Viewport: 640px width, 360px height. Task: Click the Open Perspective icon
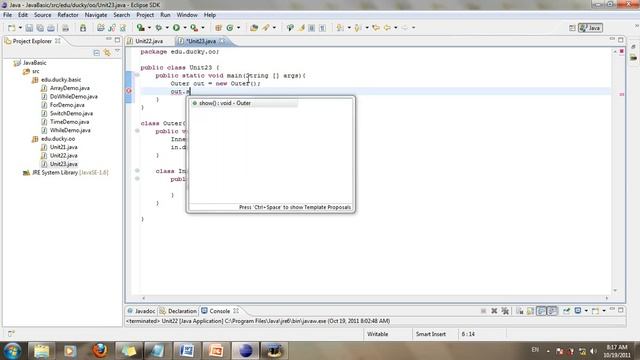pos(572,28)
